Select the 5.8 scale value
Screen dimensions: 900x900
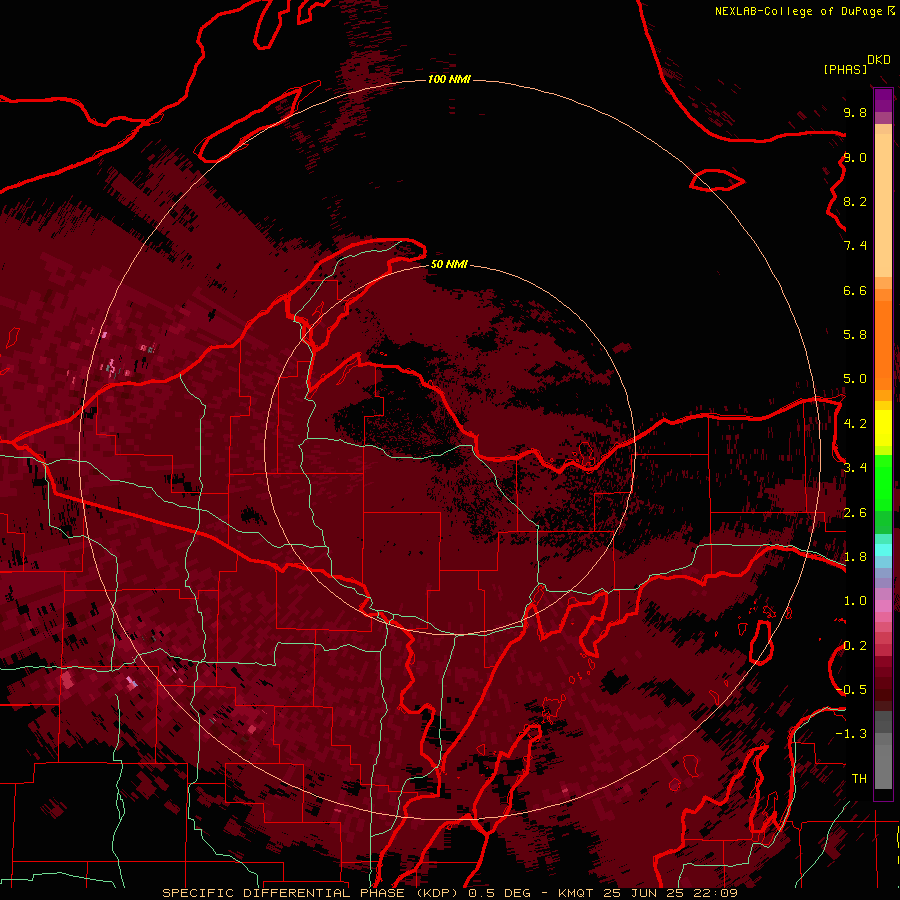click(855, 334)
